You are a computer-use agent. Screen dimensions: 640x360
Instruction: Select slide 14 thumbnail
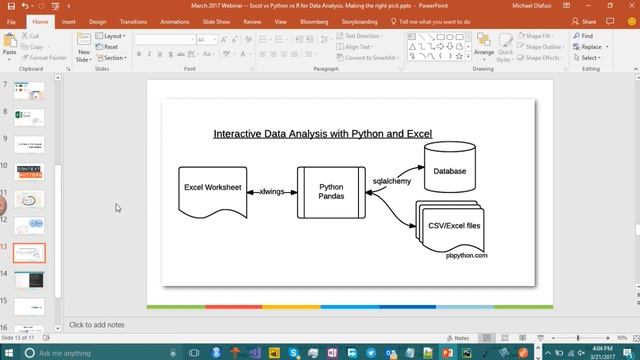(x=29, y=280)
